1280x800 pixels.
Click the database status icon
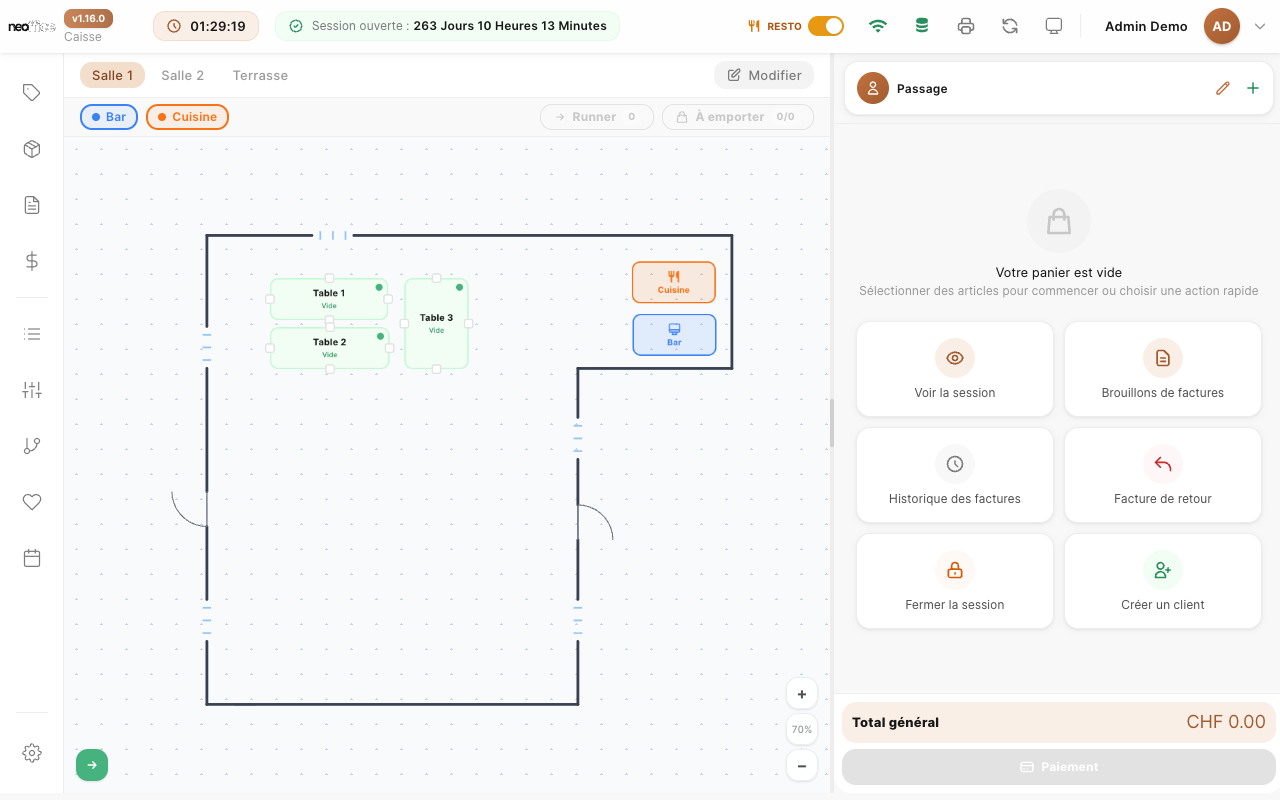pyautogui.click(x=922, y=26)
